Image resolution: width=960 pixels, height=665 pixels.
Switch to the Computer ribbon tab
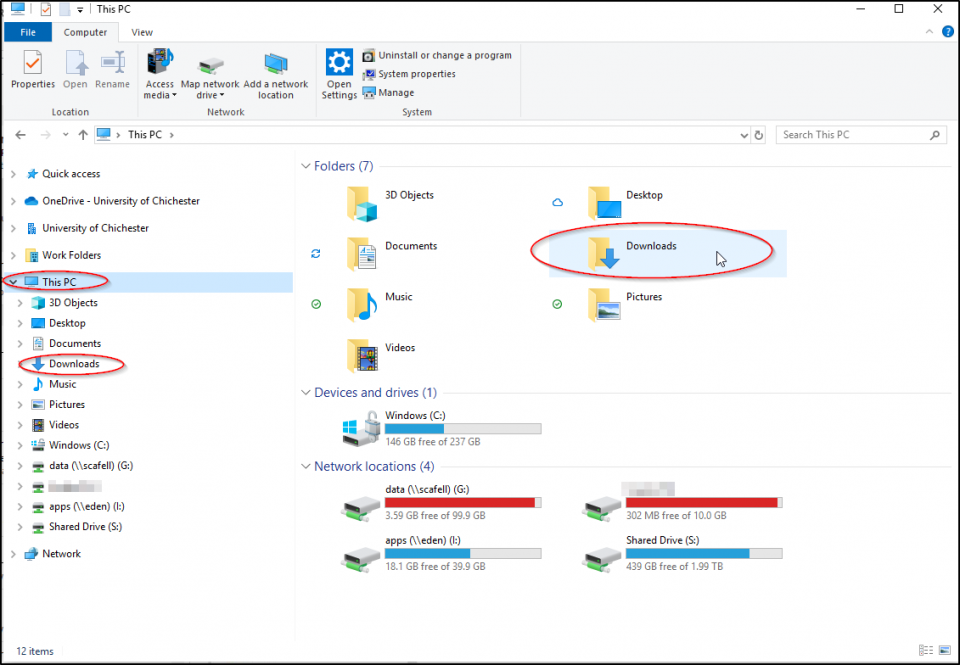pyautogui.click(x=85, y=32)
